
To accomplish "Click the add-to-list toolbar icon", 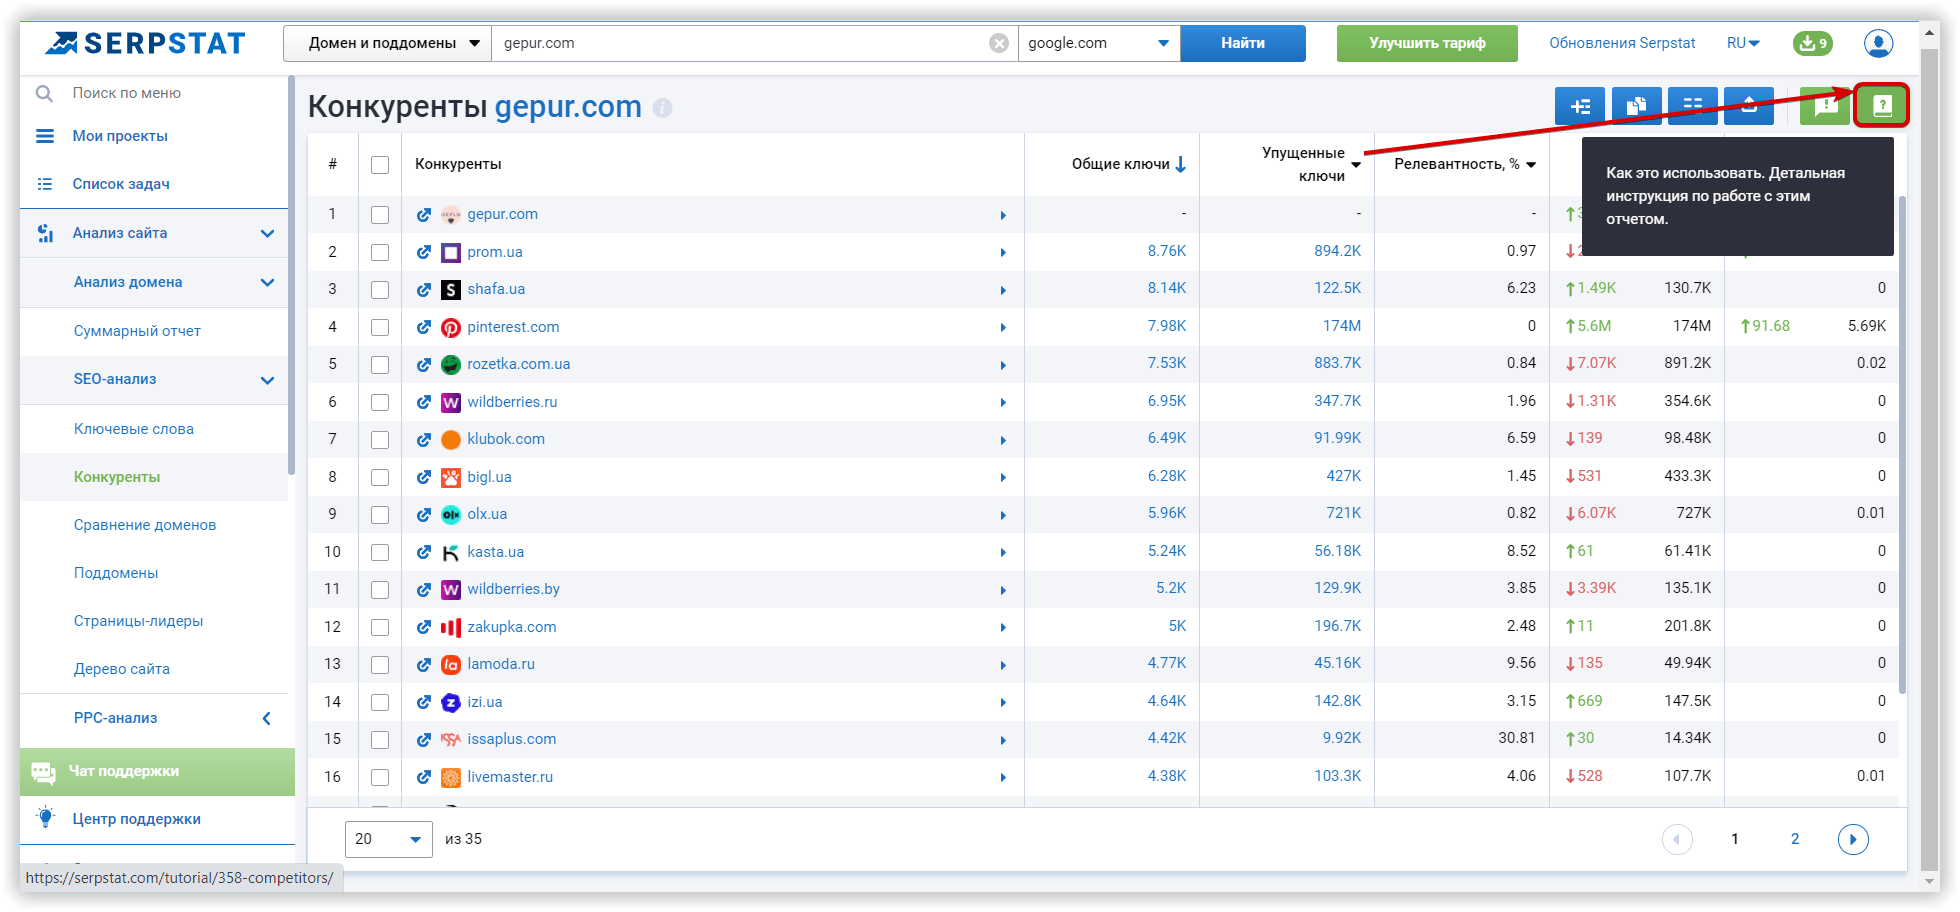I will point(1580,106).
